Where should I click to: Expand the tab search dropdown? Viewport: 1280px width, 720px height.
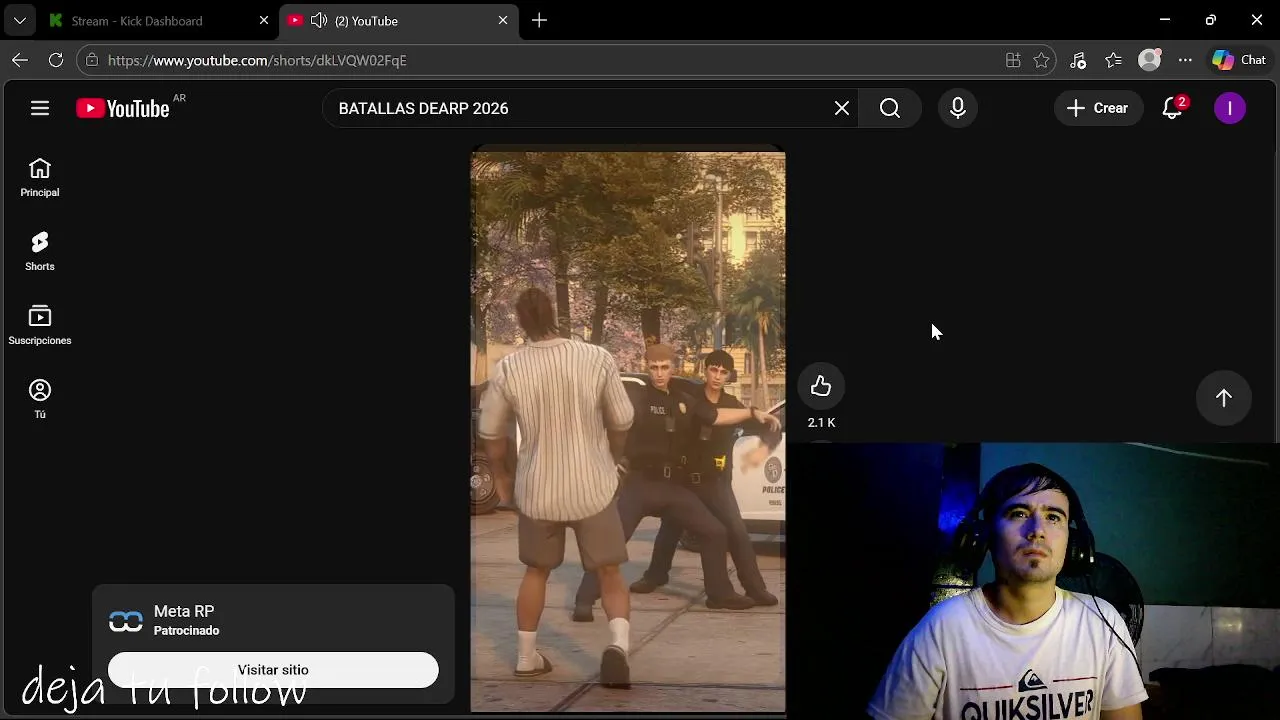(x=19, y=20)
